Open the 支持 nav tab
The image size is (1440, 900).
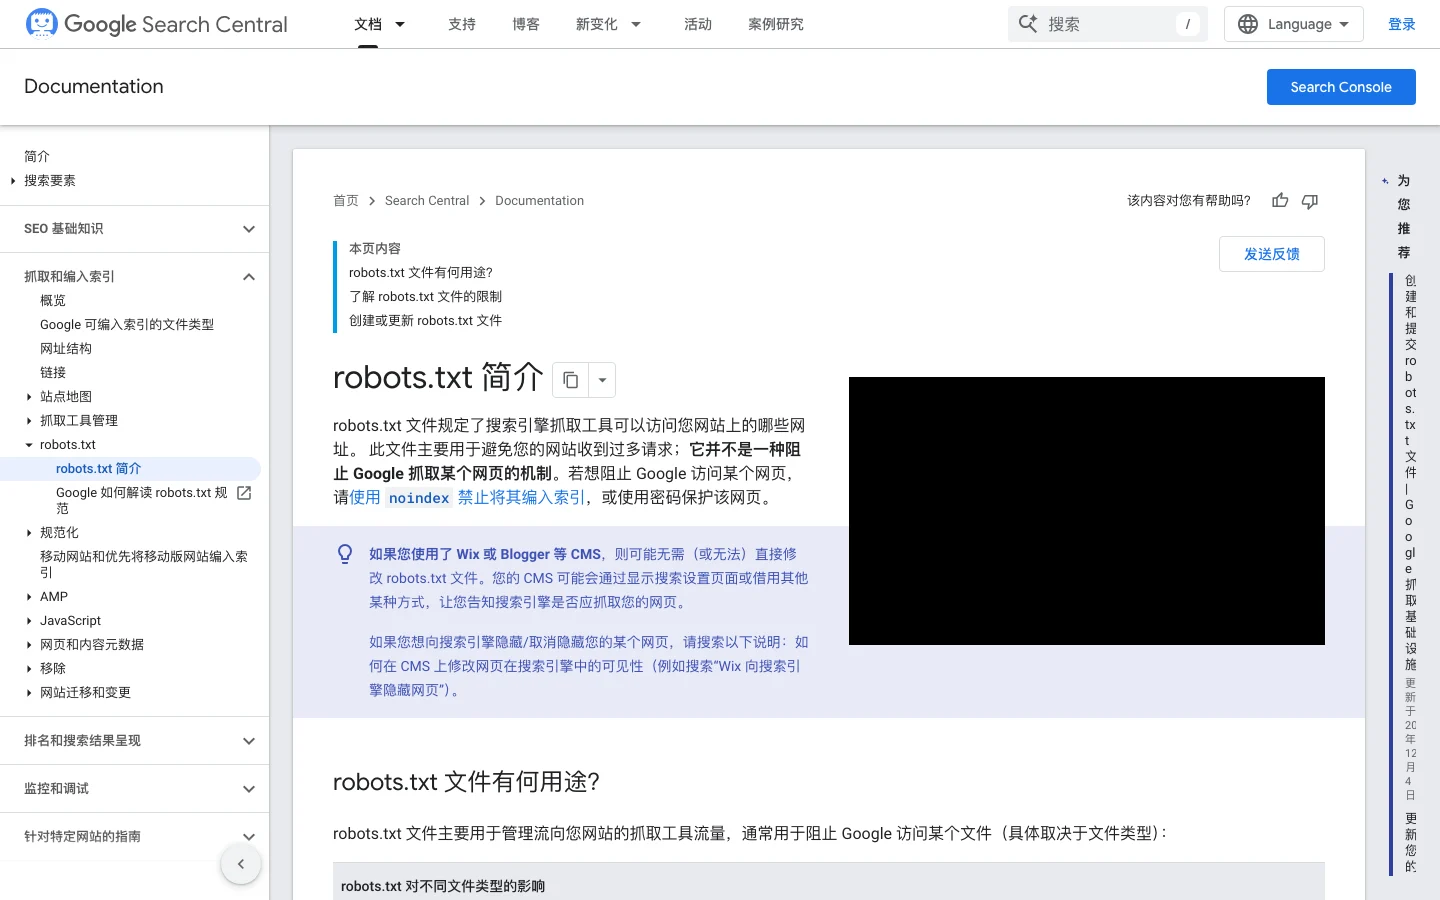coord(462,24)
